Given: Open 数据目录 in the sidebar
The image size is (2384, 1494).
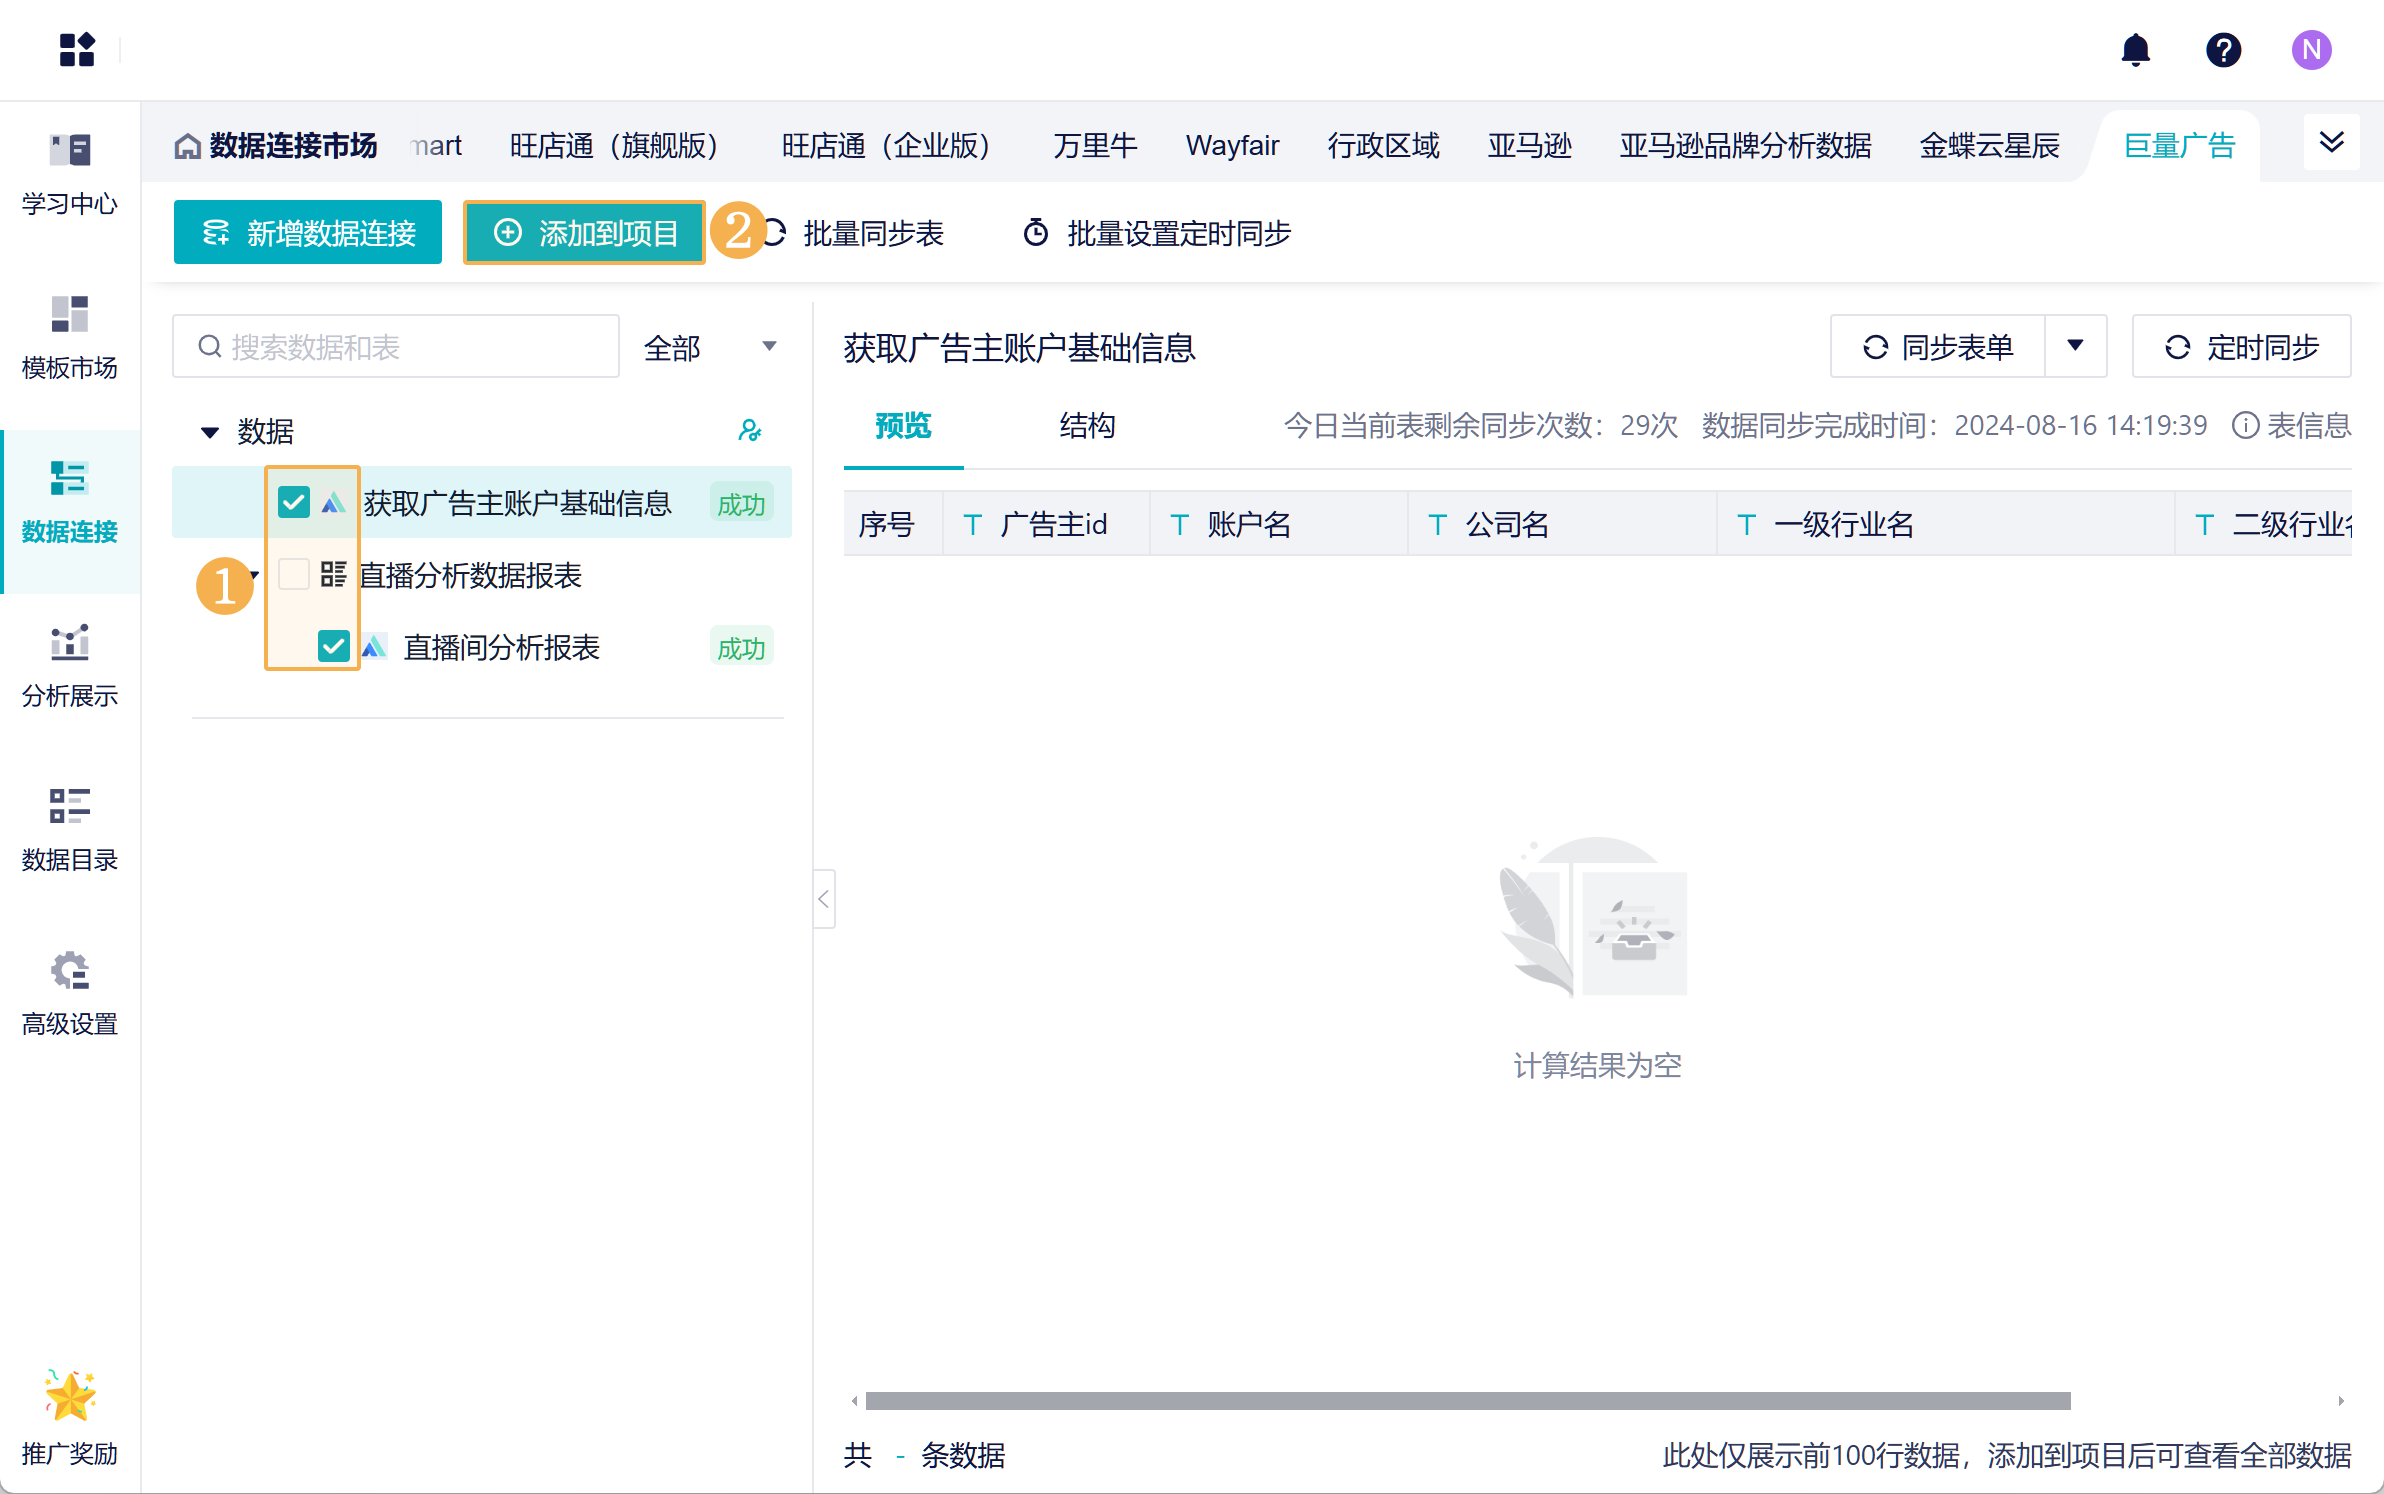Looking at the screenshot, I should pos(70,830).
